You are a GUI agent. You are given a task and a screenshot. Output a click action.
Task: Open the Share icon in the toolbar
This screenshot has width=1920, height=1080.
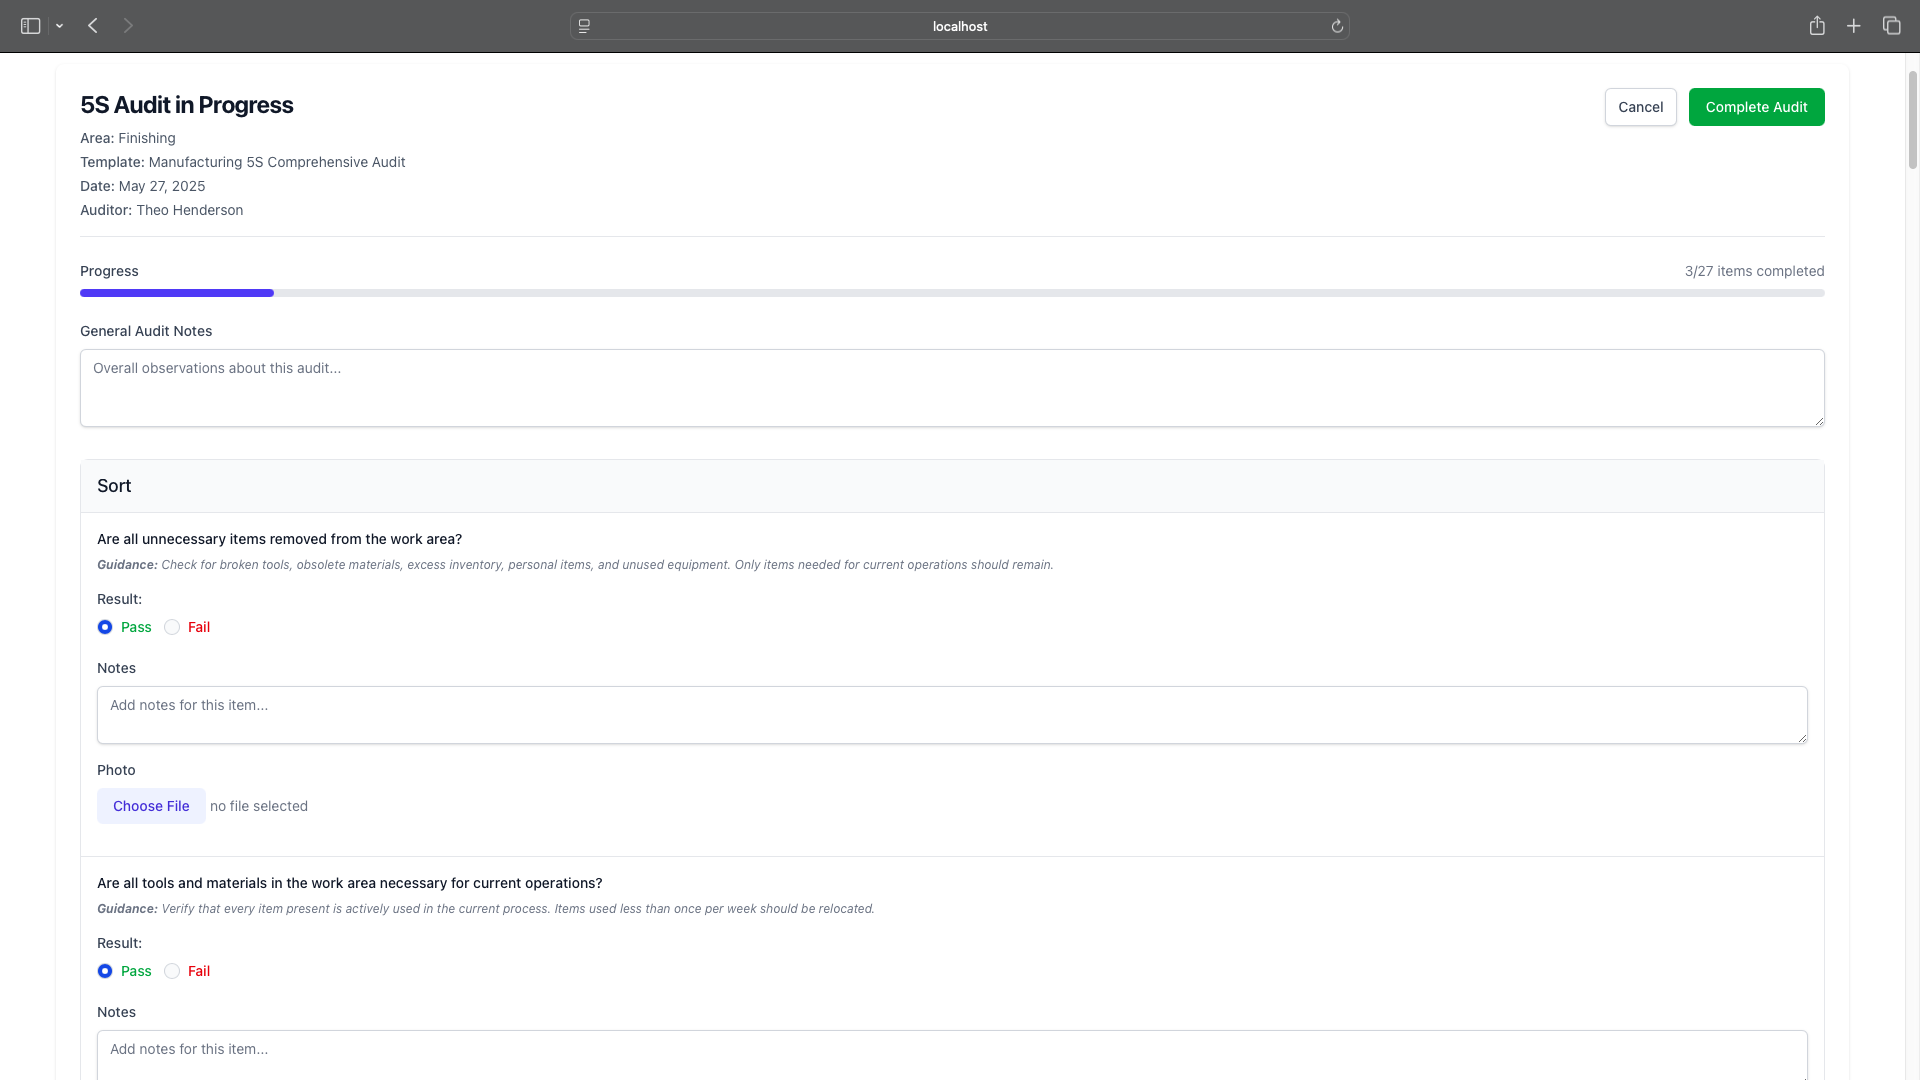pyautogui.click(x=1817, y=26)
